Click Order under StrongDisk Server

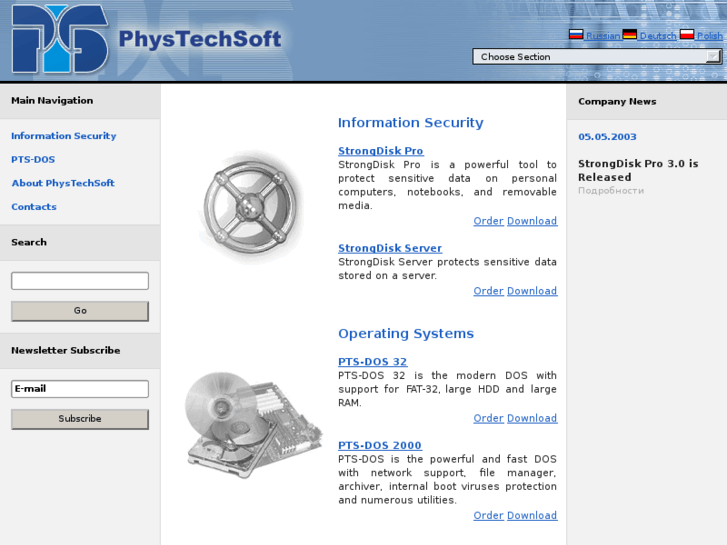pos(488,291)
